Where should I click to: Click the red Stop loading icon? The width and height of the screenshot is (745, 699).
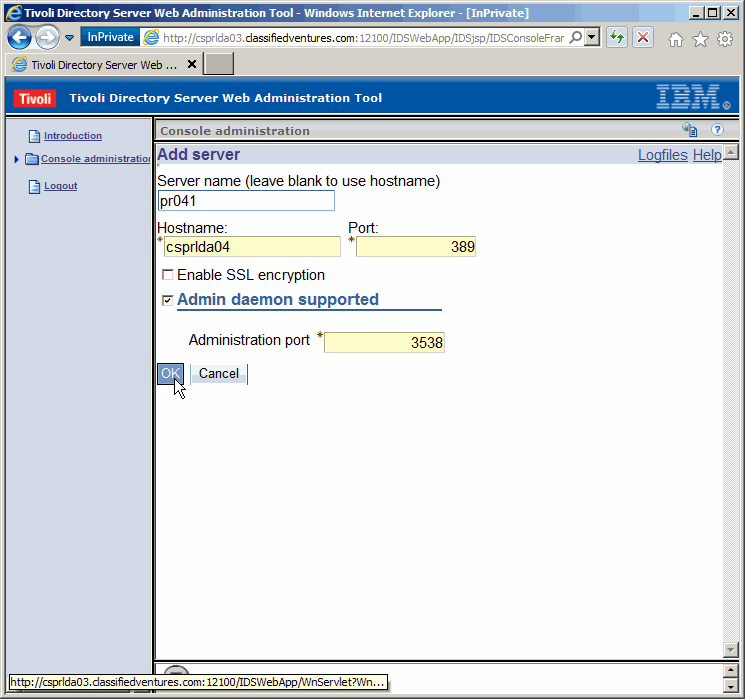tap(642, 38)
